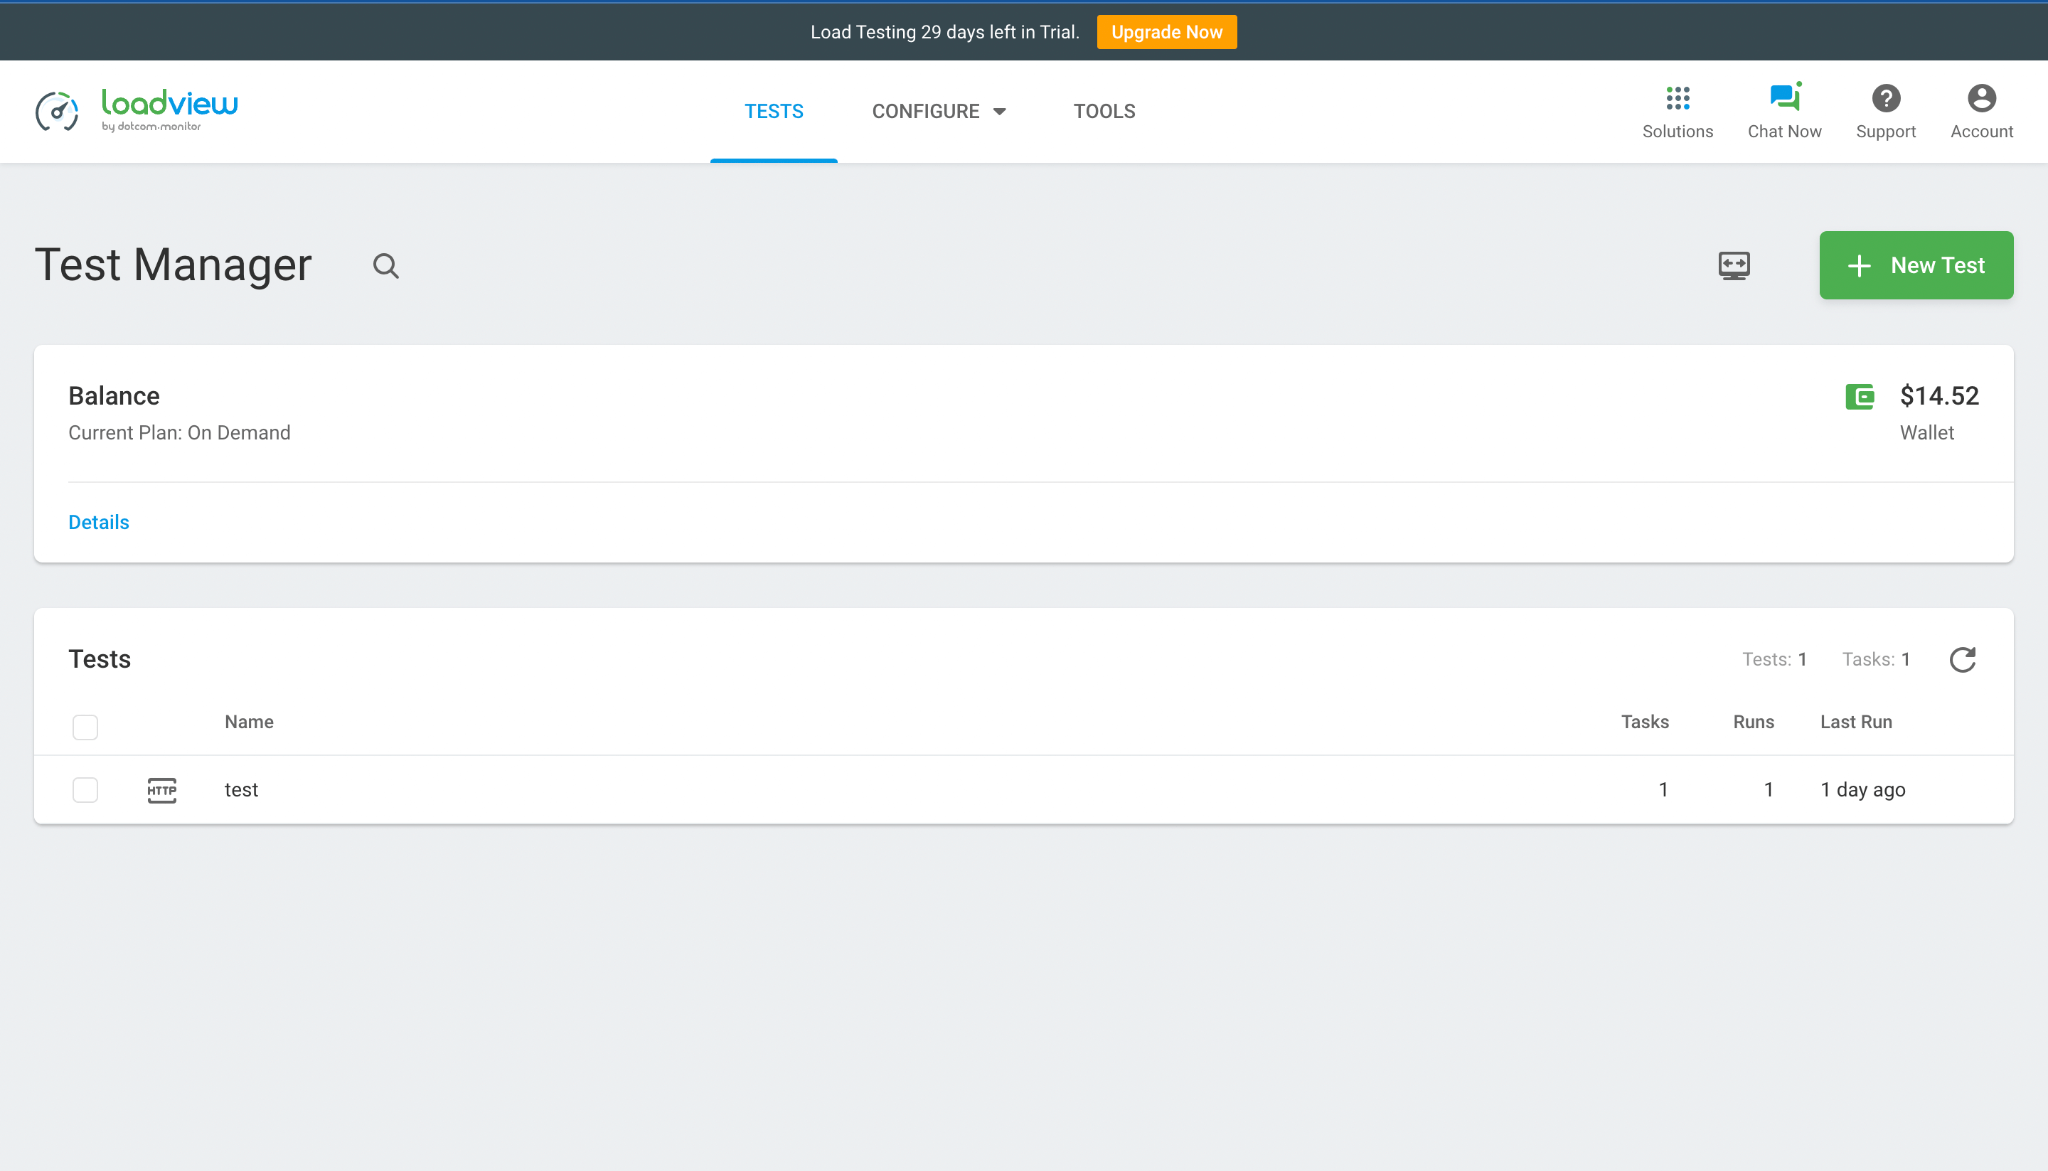
Task: Expand the Configure dropdown menu
Action: click(x=938, y=111)
